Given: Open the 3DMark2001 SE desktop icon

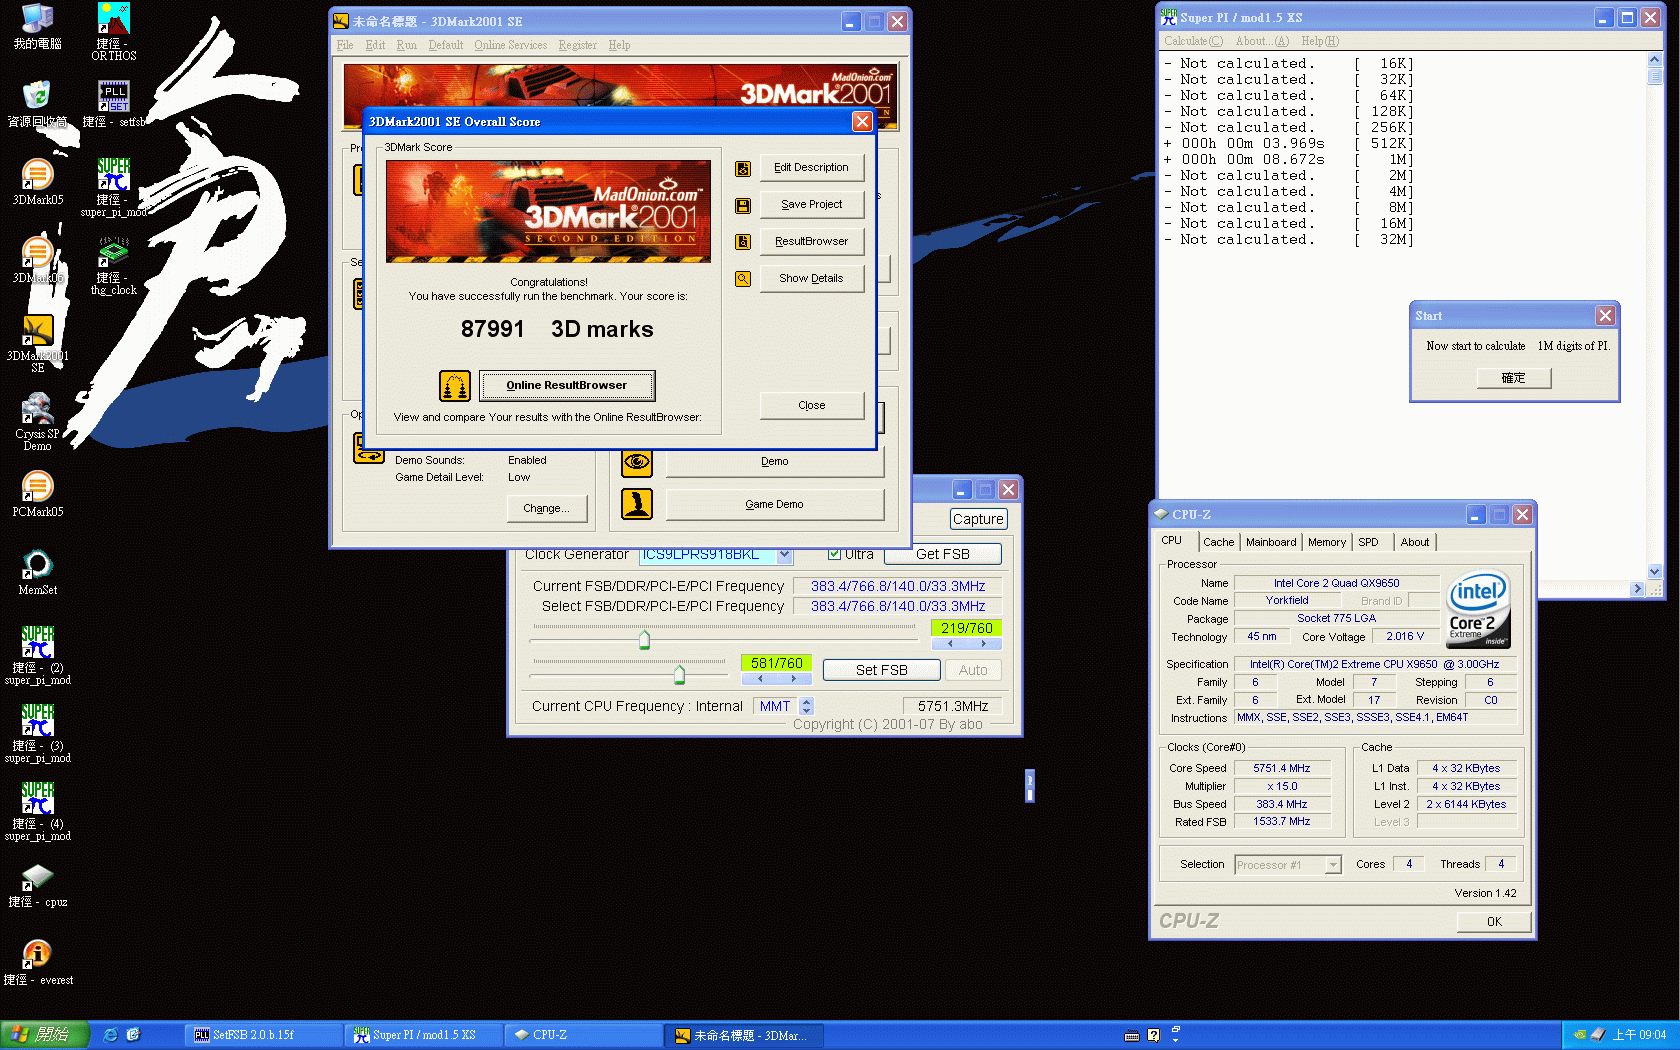Looking at the screenshot, I should pyautogui.click(x=37, y=344).
